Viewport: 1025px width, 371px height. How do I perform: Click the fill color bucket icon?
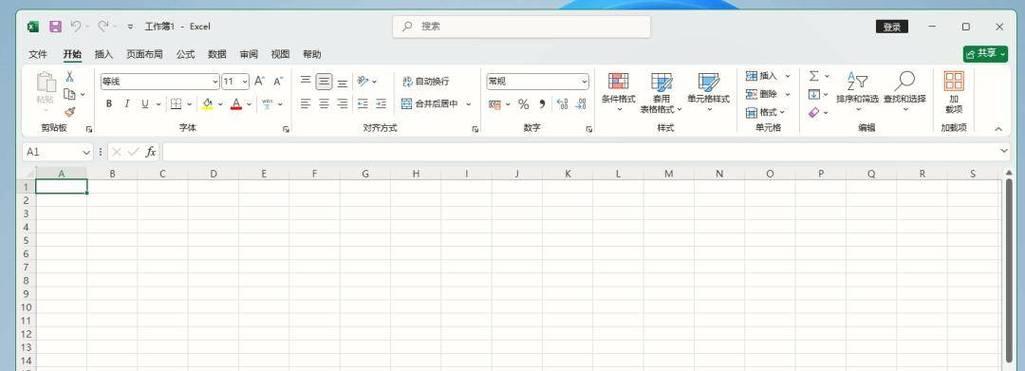[208, 103]
